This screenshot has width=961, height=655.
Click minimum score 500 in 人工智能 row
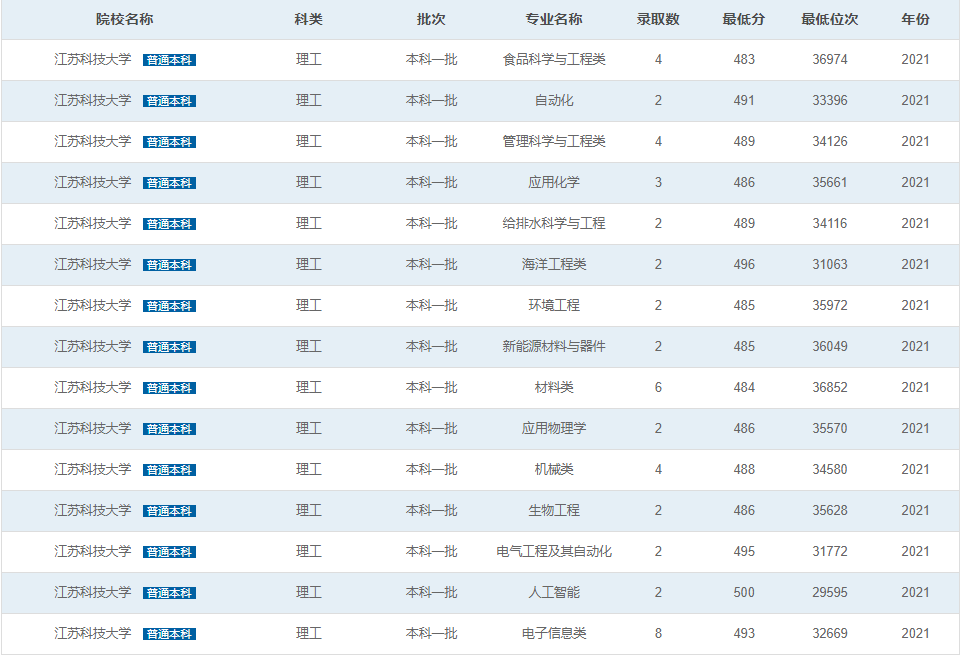click(743, 592)
